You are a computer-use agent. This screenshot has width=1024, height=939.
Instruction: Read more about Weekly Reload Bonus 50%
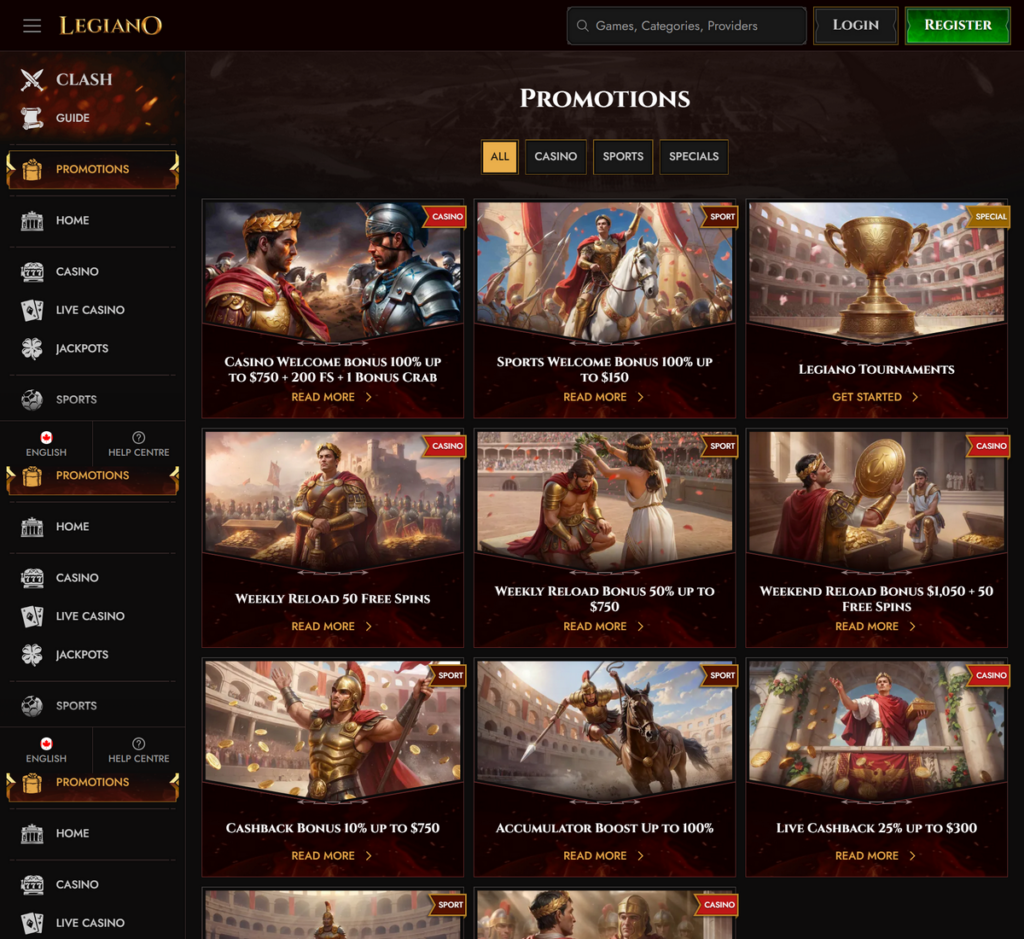[594, 626]
